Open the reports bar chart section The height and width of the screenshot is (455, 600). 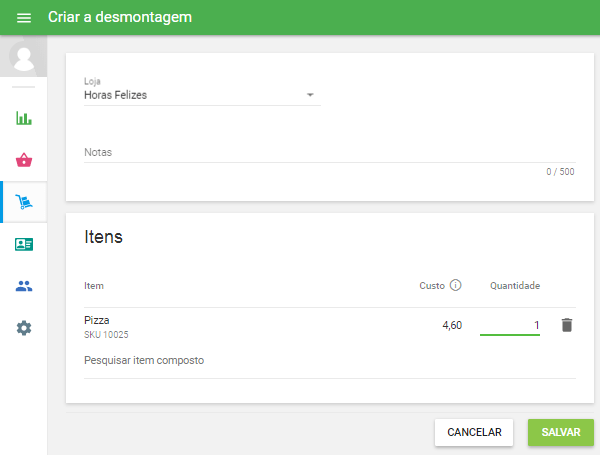coord(24,118)
